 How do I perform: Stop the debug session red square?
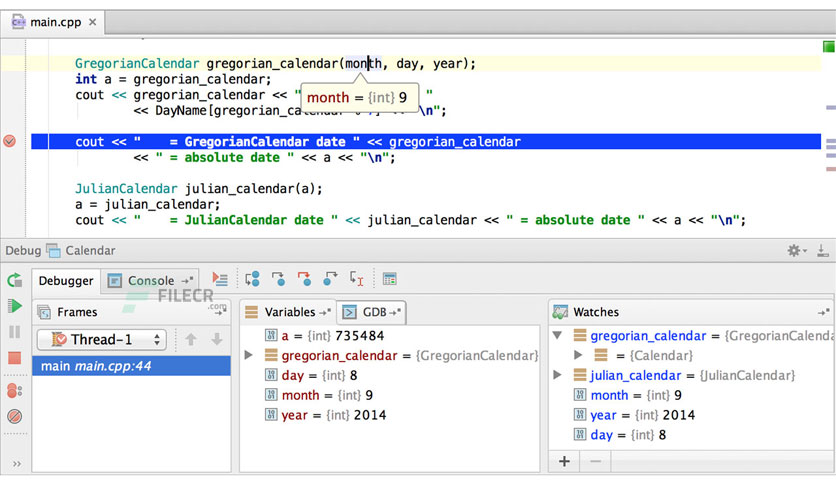pos(15,358)
